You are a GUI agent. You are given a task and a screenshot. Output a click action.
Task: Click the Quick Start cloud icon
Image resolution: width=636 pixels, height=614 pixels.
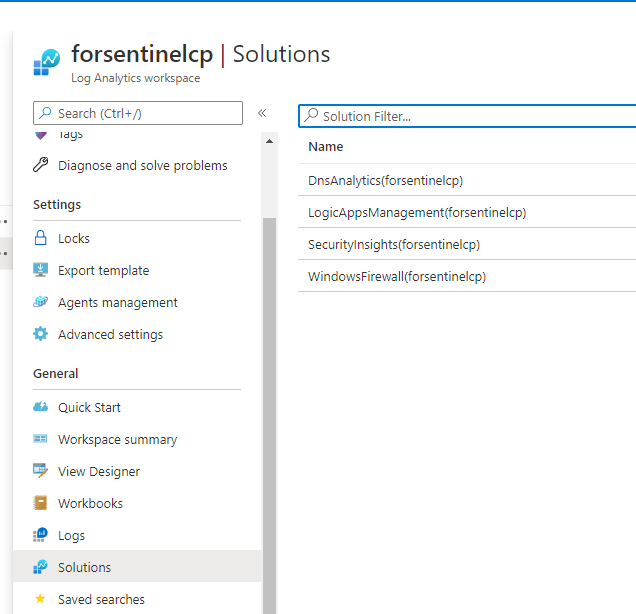(41, 407)
